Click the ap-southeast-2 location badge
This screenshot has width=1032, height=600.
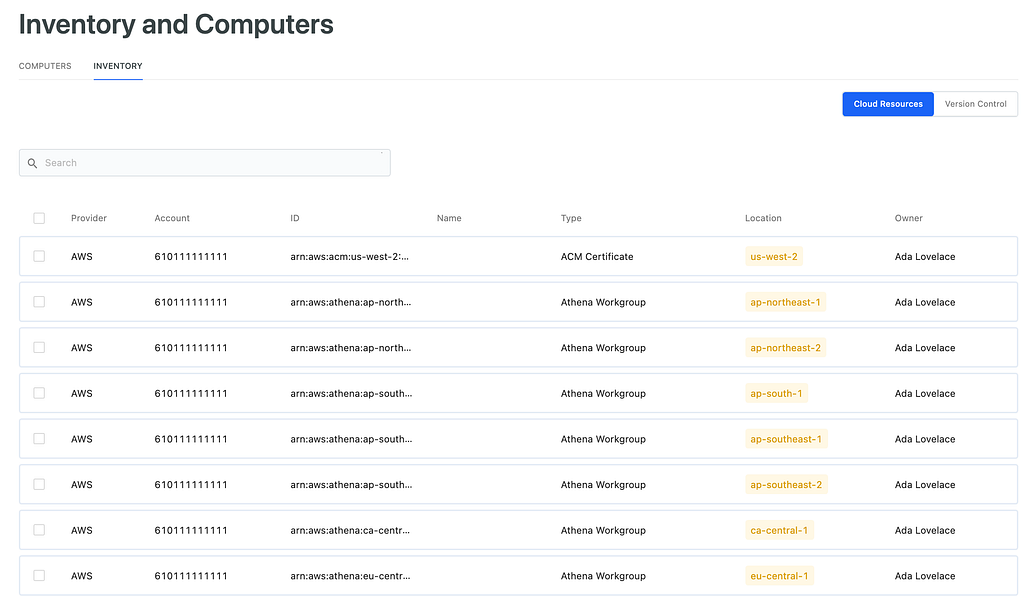(x=786, y=485)
